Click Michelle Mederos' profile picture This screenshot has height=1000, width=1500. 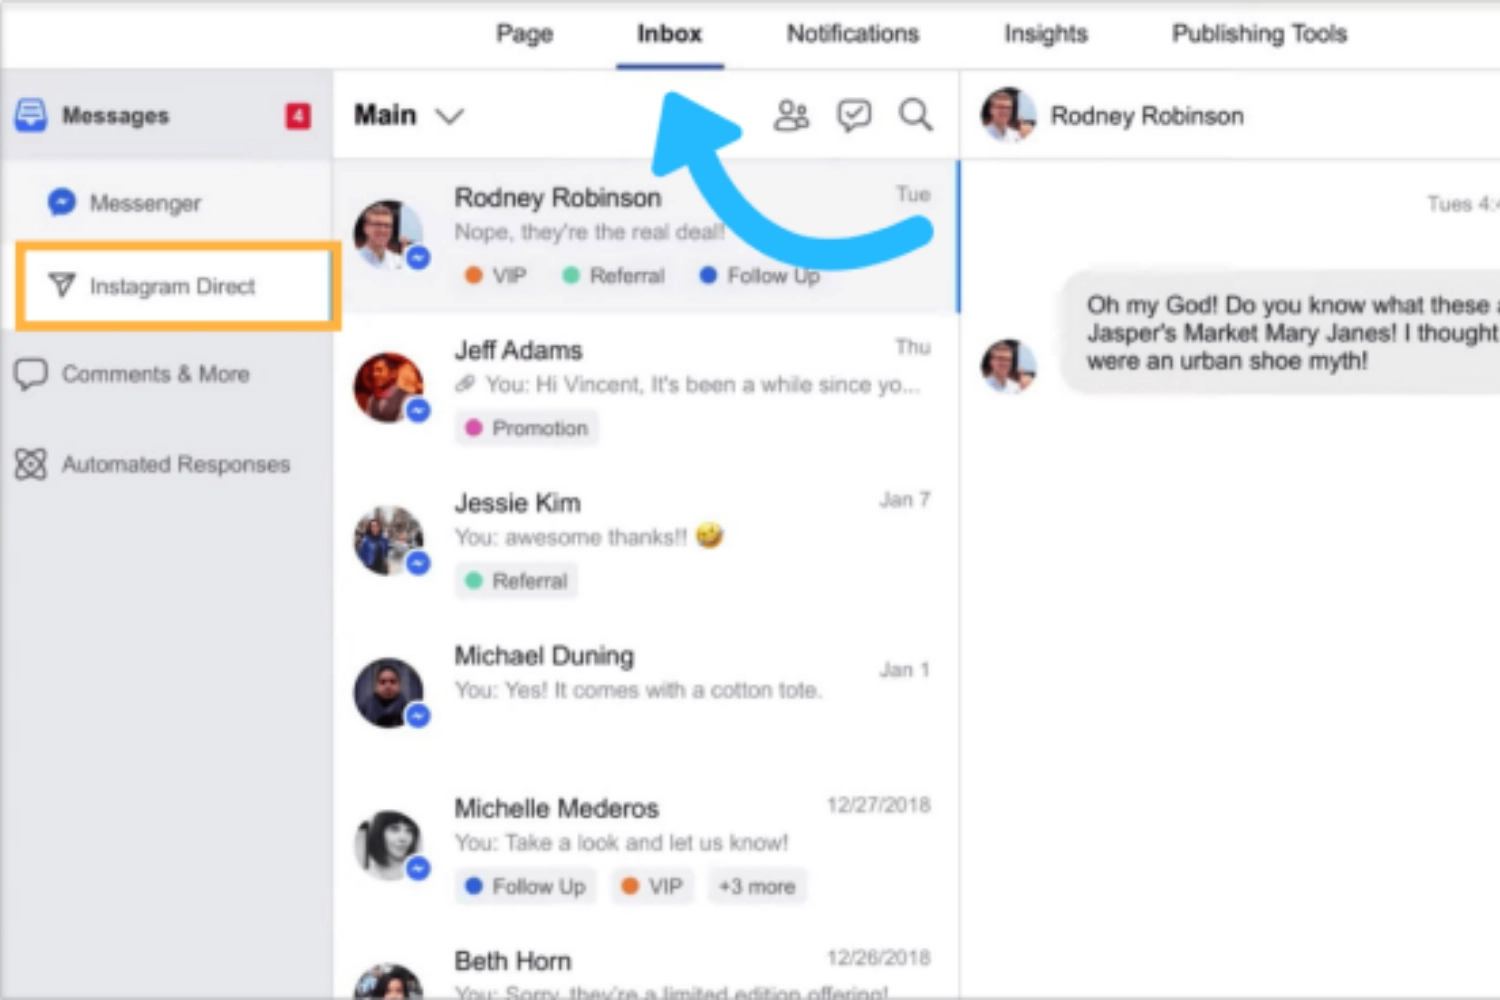(x=389, y=845)
